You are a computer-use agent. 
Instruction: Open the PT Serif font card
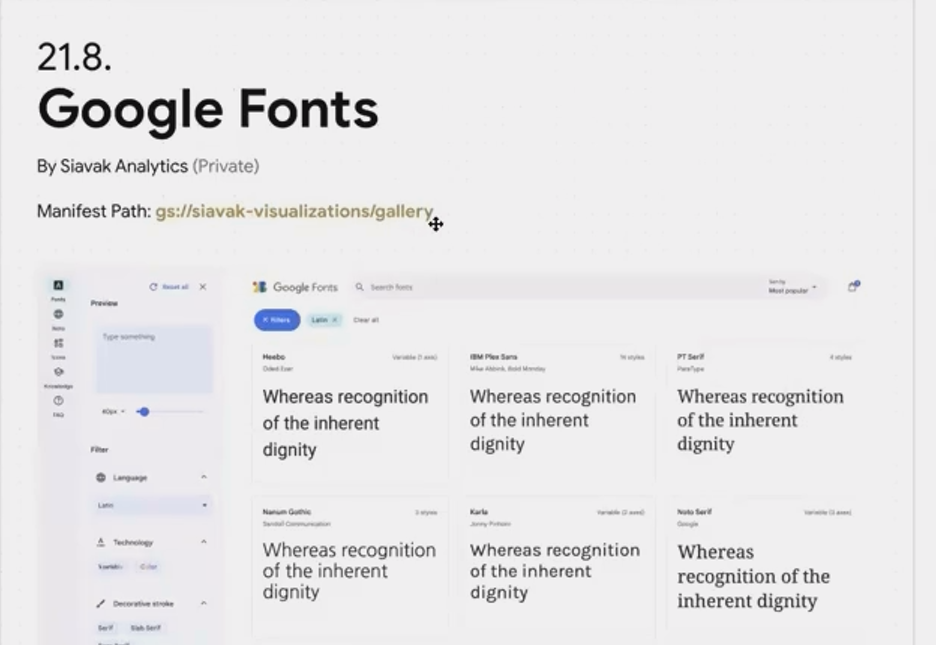click(764, 413)
